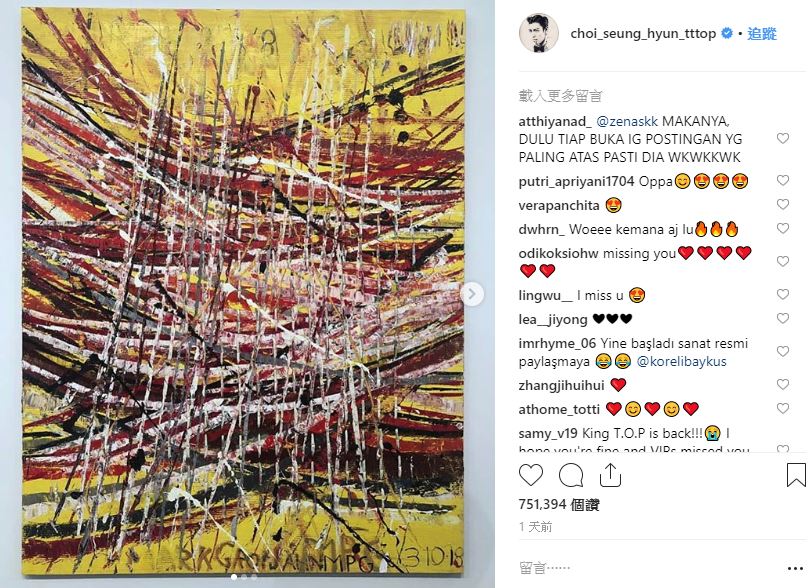Load more comments

coord(560,96)
